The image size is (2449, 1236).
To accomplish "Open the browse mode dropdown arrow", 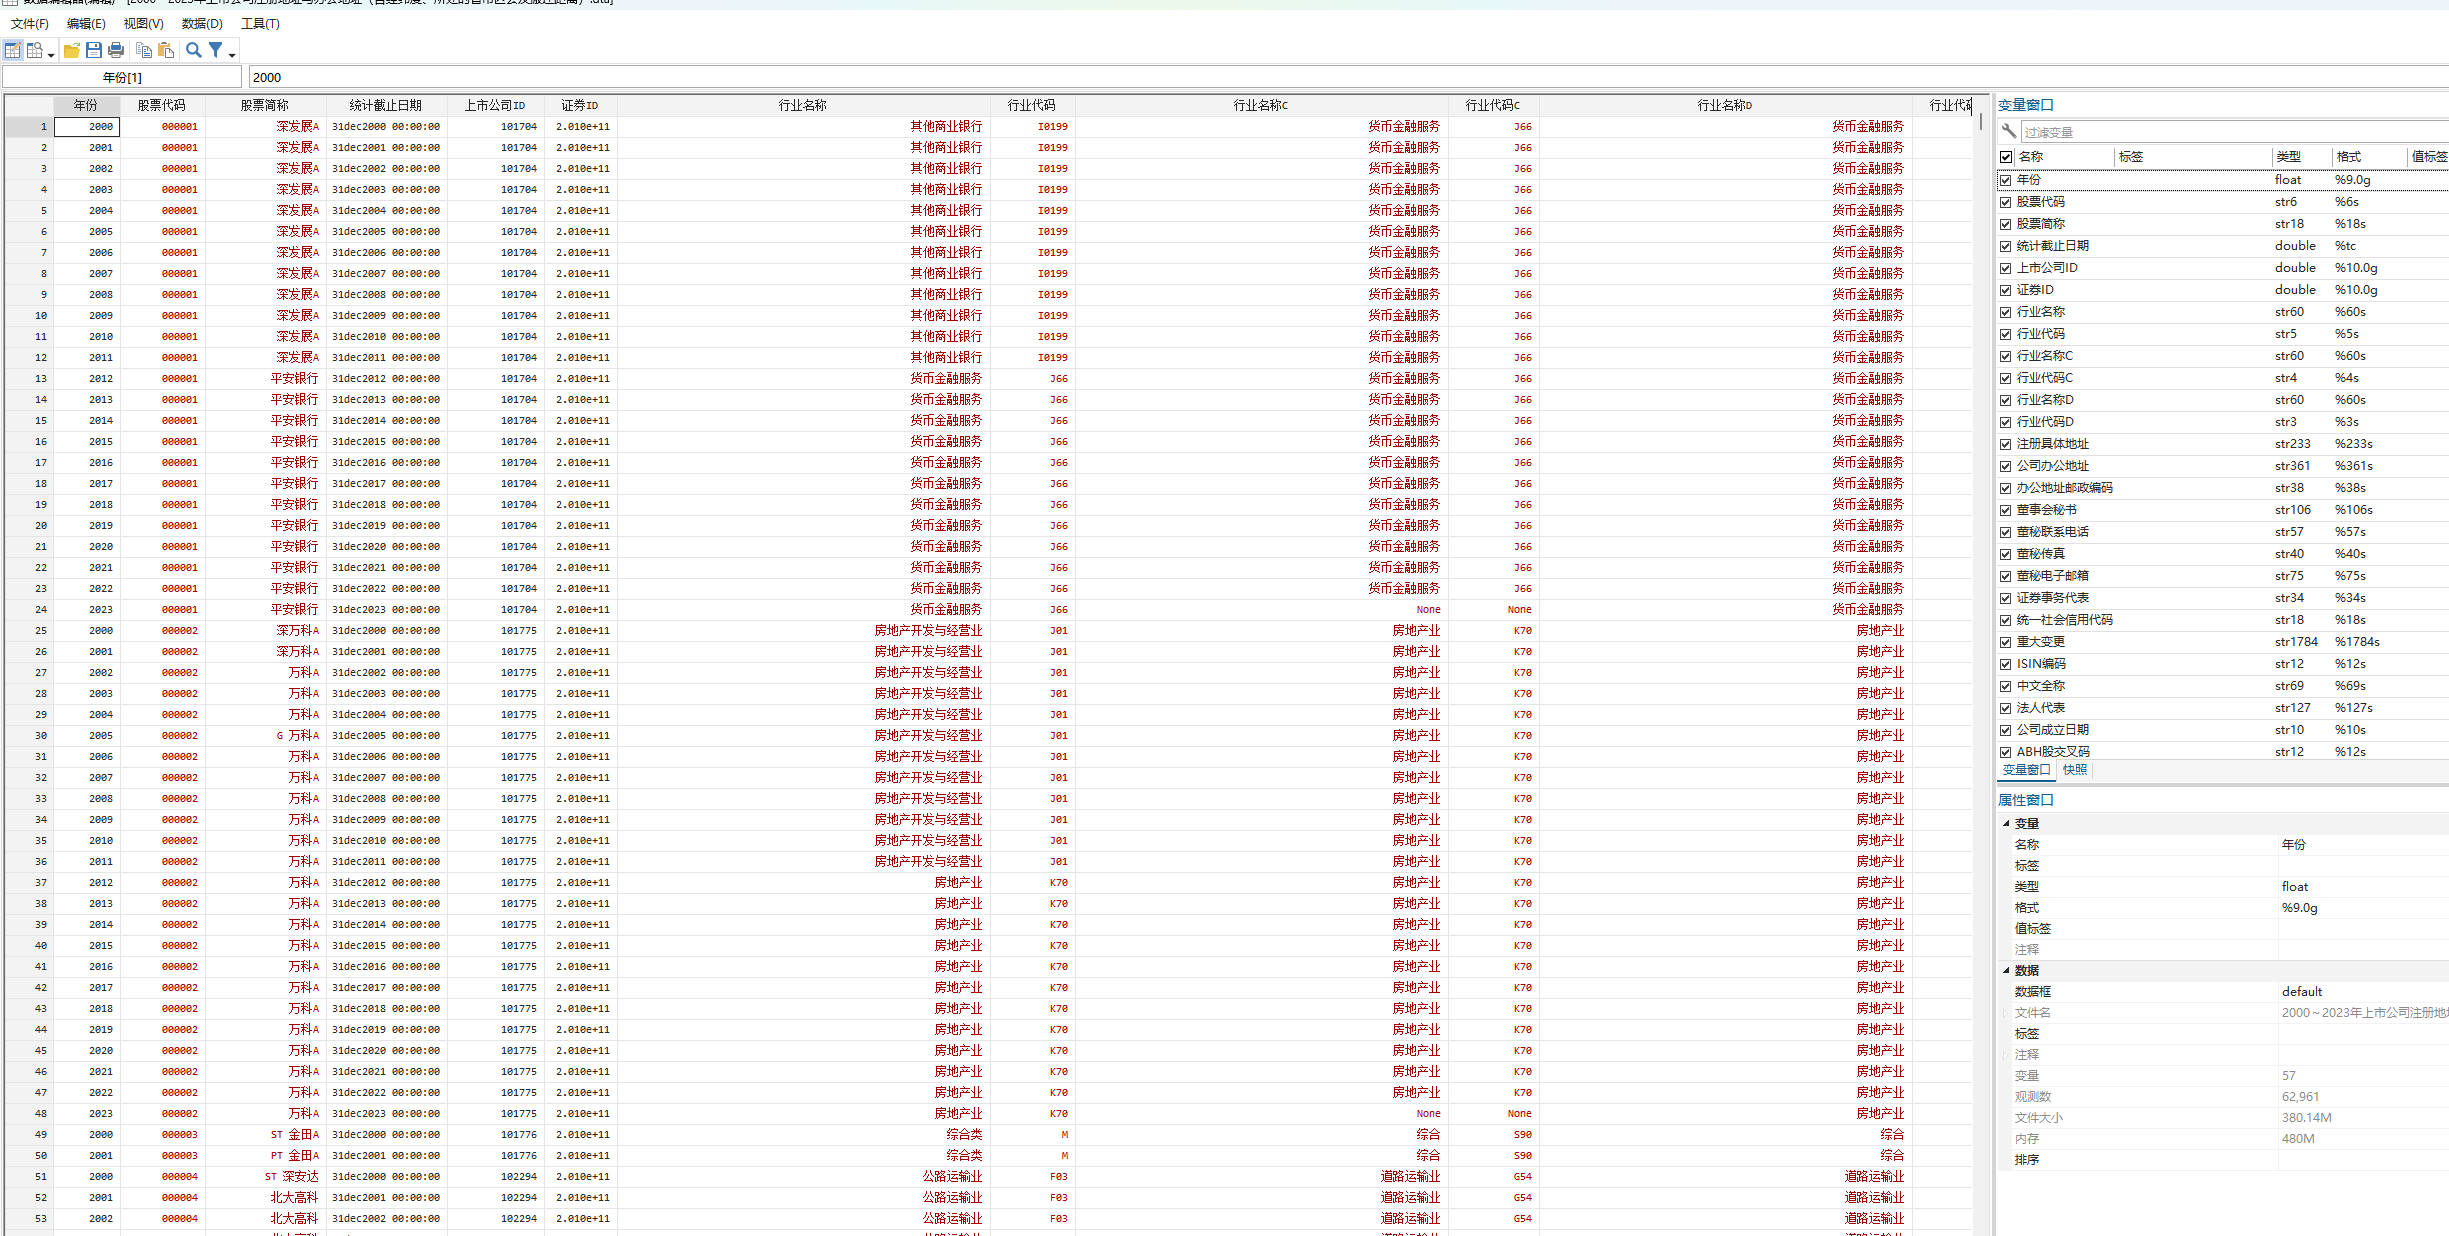I will tap(51, 54).
